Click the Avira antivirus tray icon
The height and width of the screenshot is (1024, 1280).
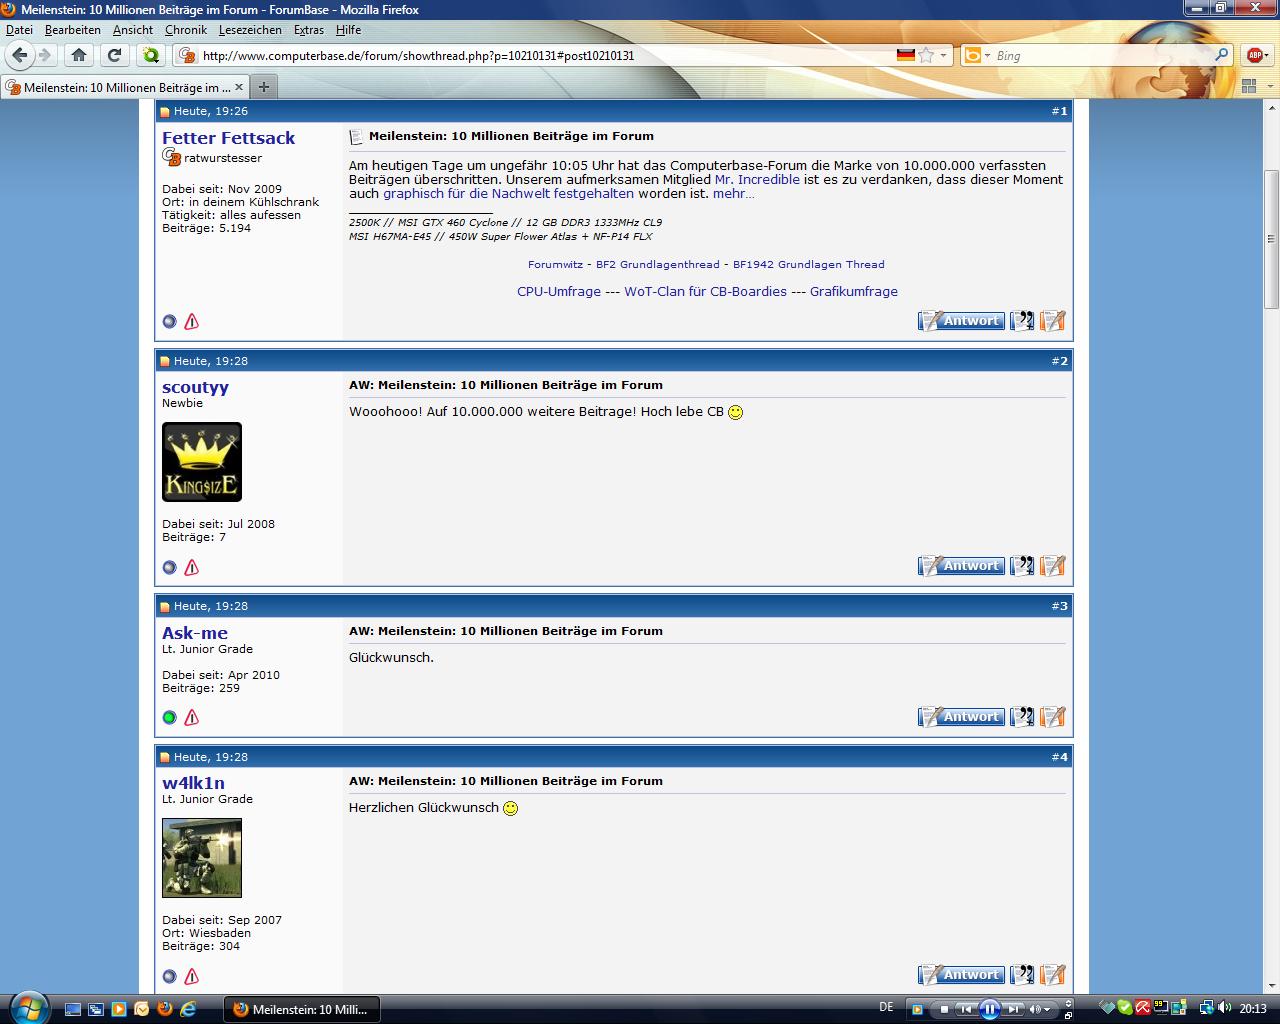[1143, 1008]
